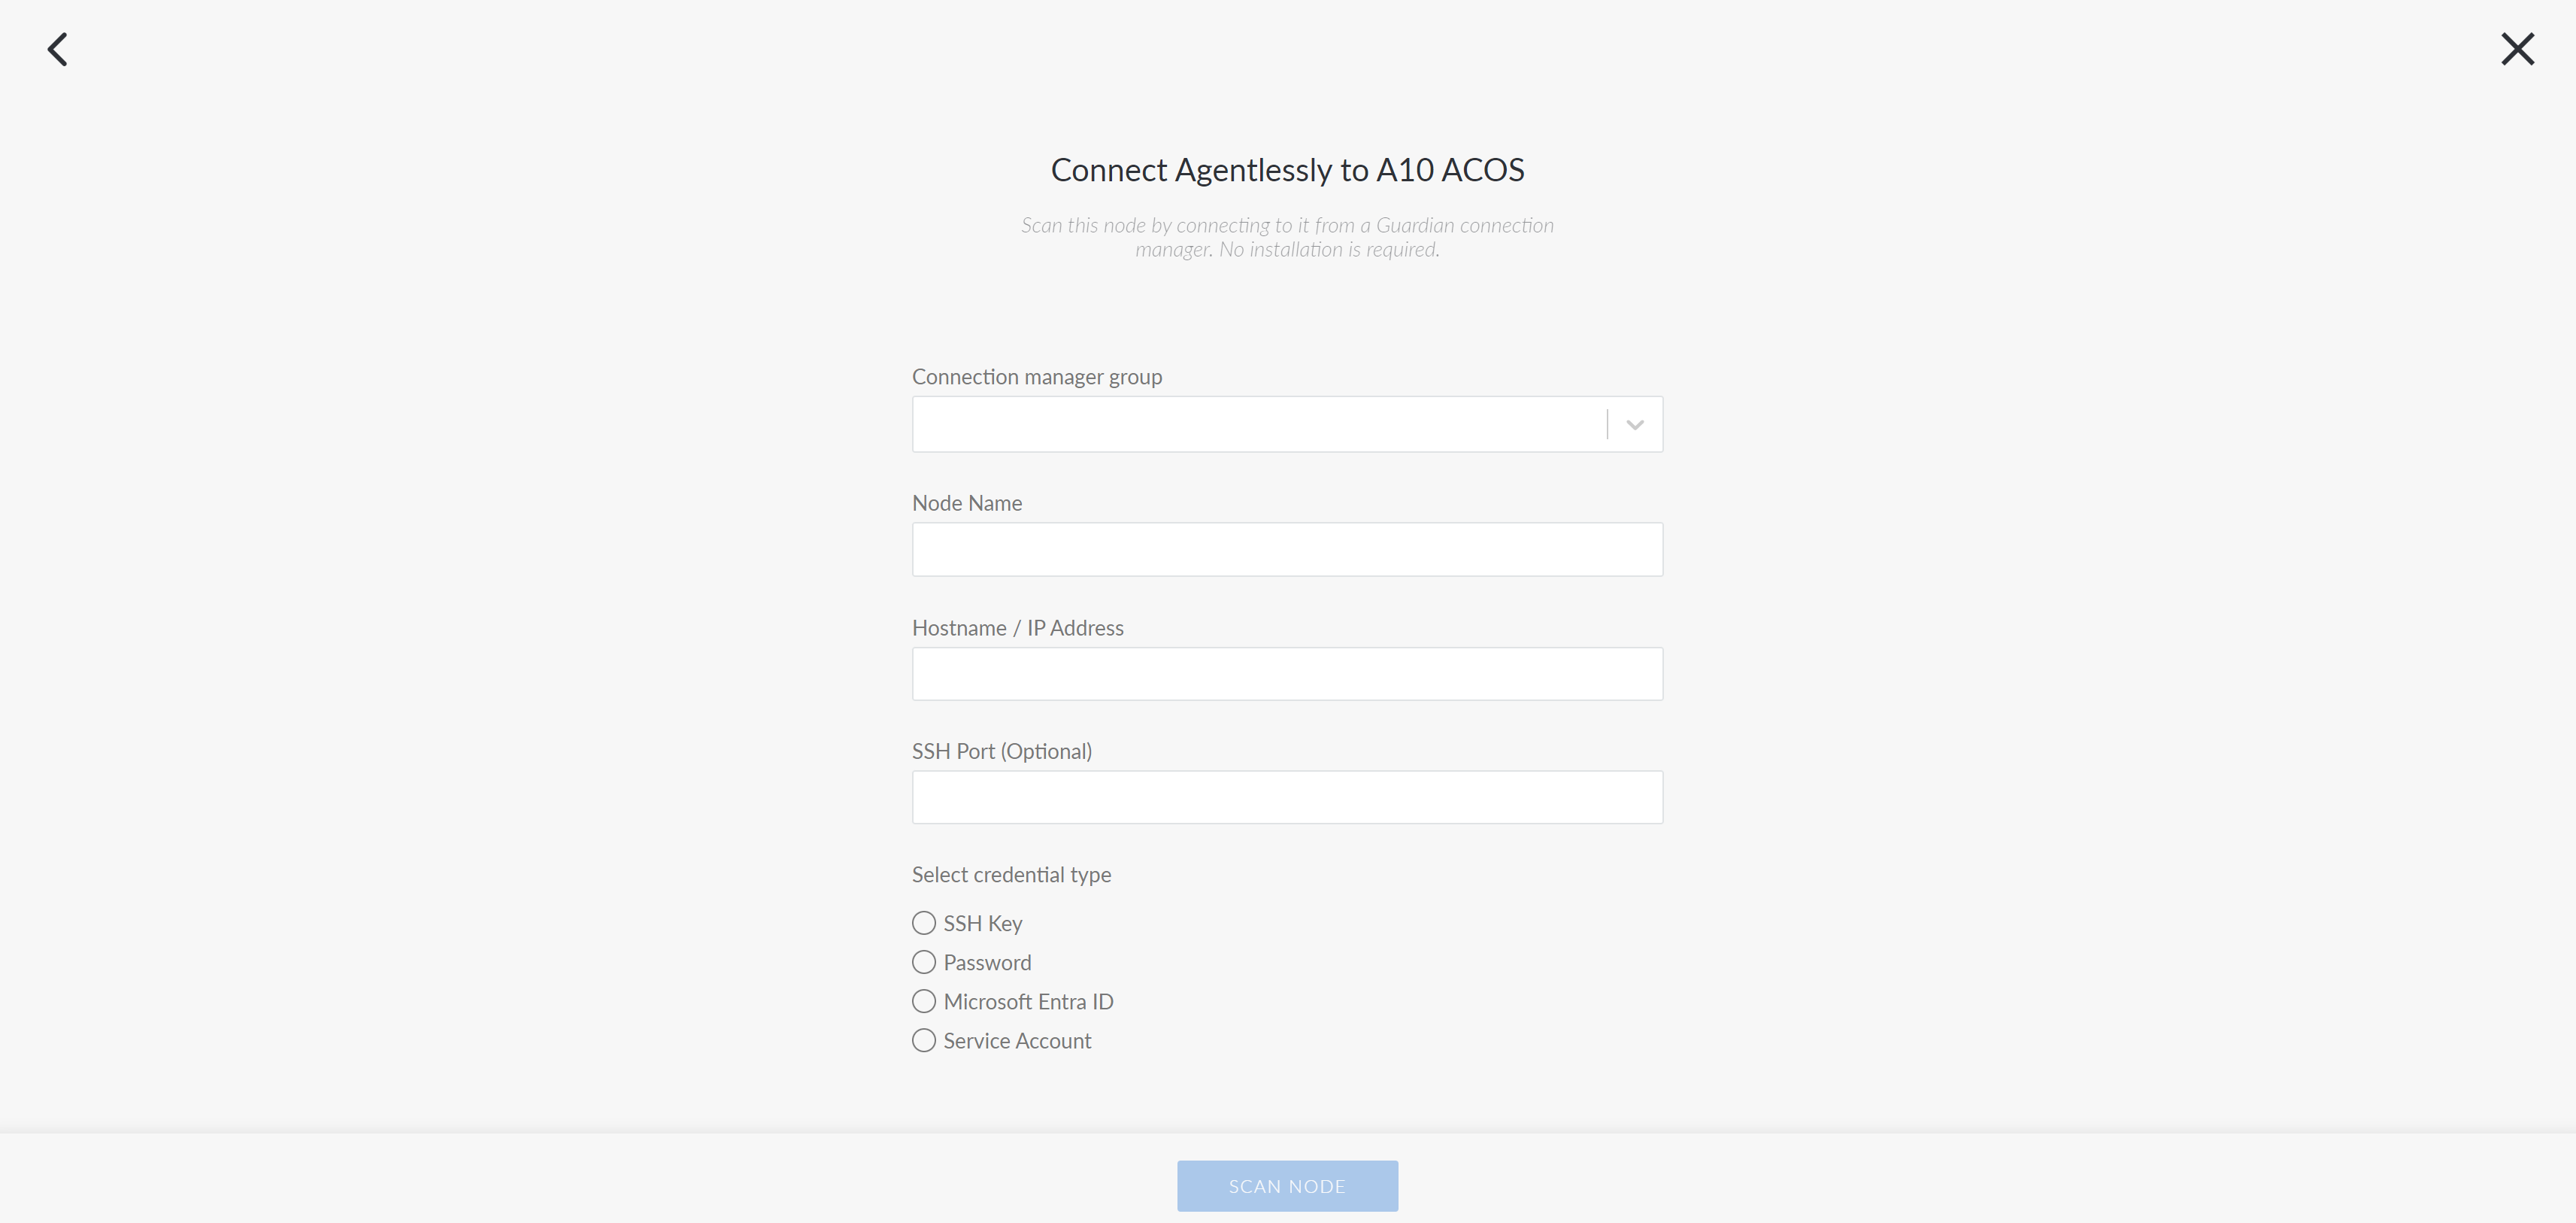
Task: Click the Connection manager group label
Action: point(1037,377)
